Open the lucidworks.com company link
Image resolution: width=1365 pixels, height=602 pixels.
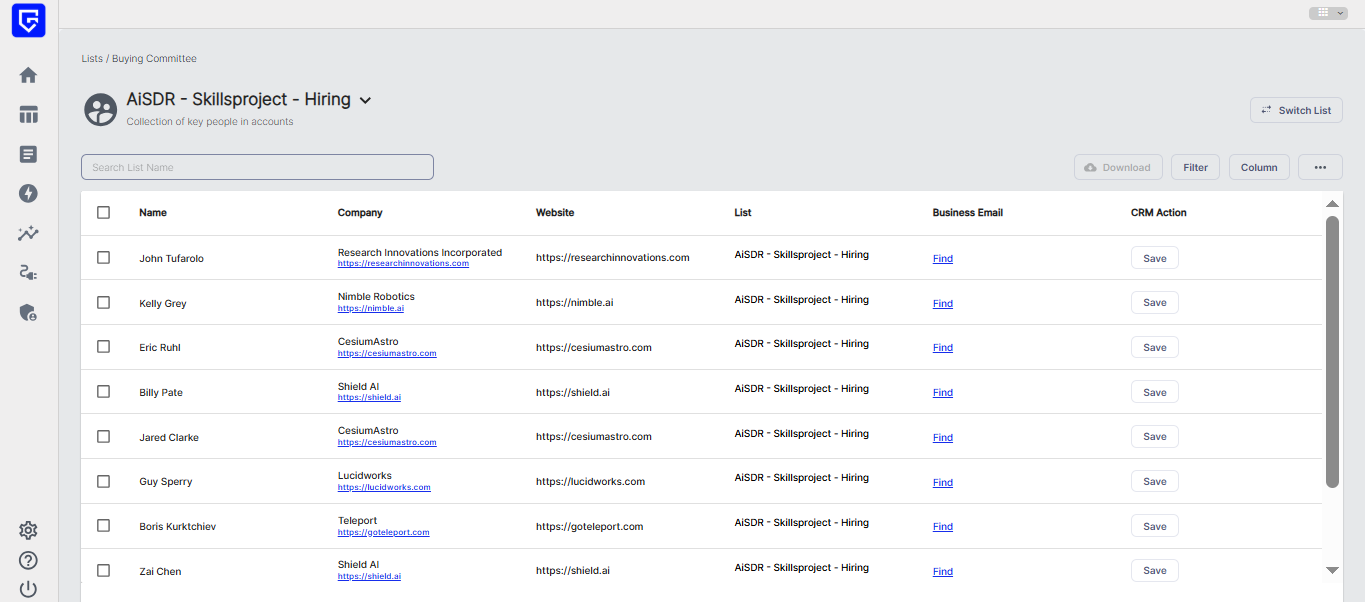[384, 488]
